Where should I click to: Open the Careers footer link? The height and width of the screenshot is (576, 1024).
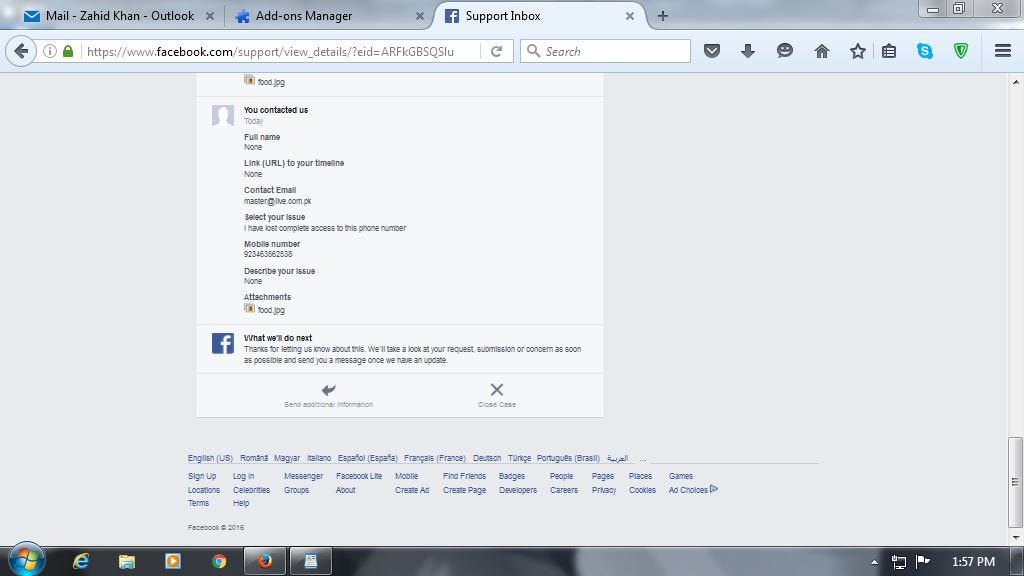564,490
